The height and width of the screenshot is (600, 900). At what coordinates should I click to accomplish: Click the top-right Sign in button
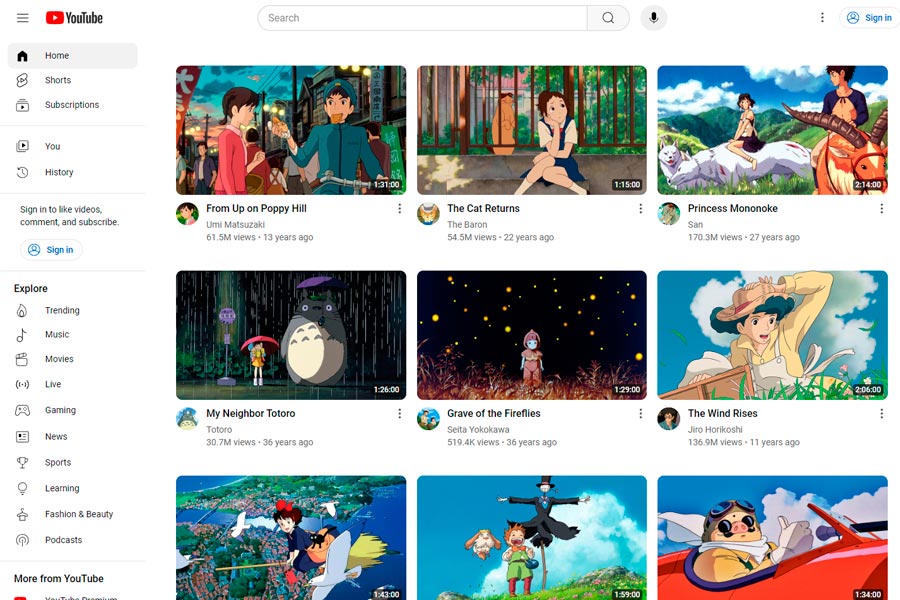[x=870, y=18]
